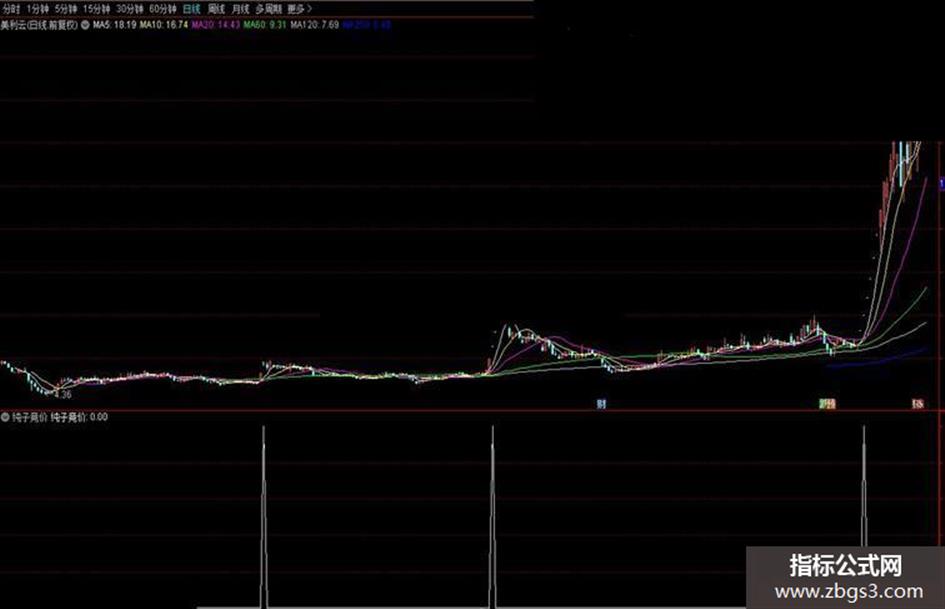Click the second indicator signal spike
945x609 pixels.
click(x=492, y=516)
